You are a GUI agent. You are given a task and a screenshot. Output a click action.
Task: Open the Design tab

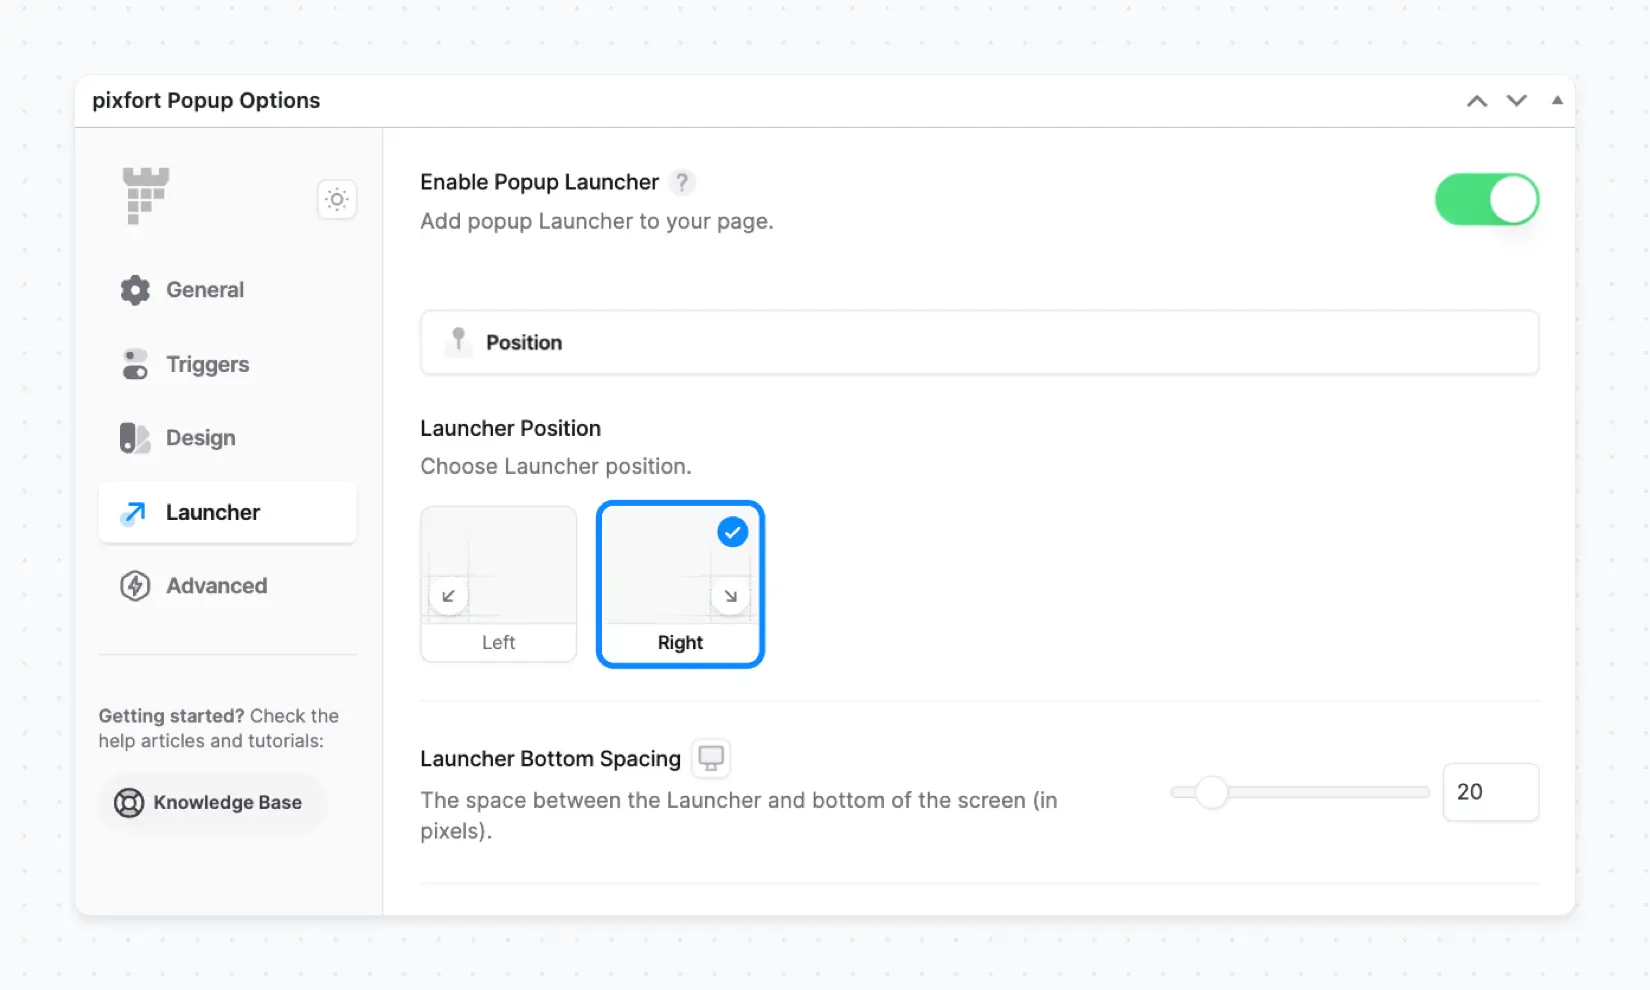(200, 438)
